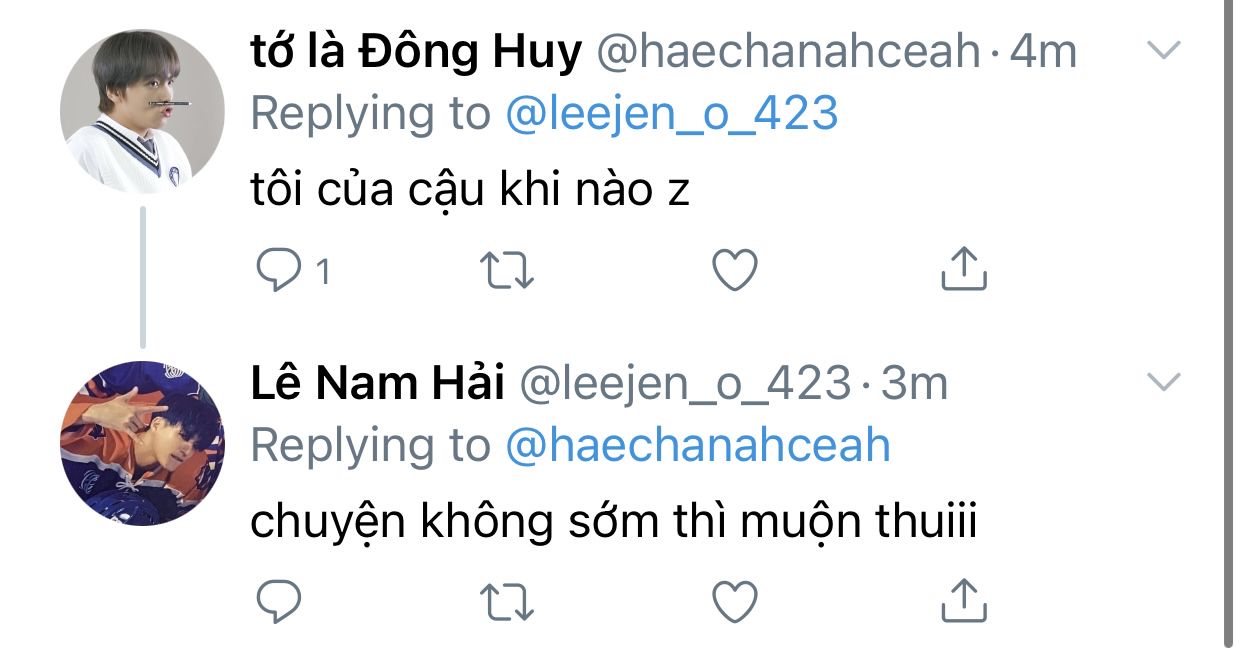Like the tweet 'chuyện không sớm thì muộn thuiii'
Viewport: 1242px width, 653px height.
coord(735,600)
